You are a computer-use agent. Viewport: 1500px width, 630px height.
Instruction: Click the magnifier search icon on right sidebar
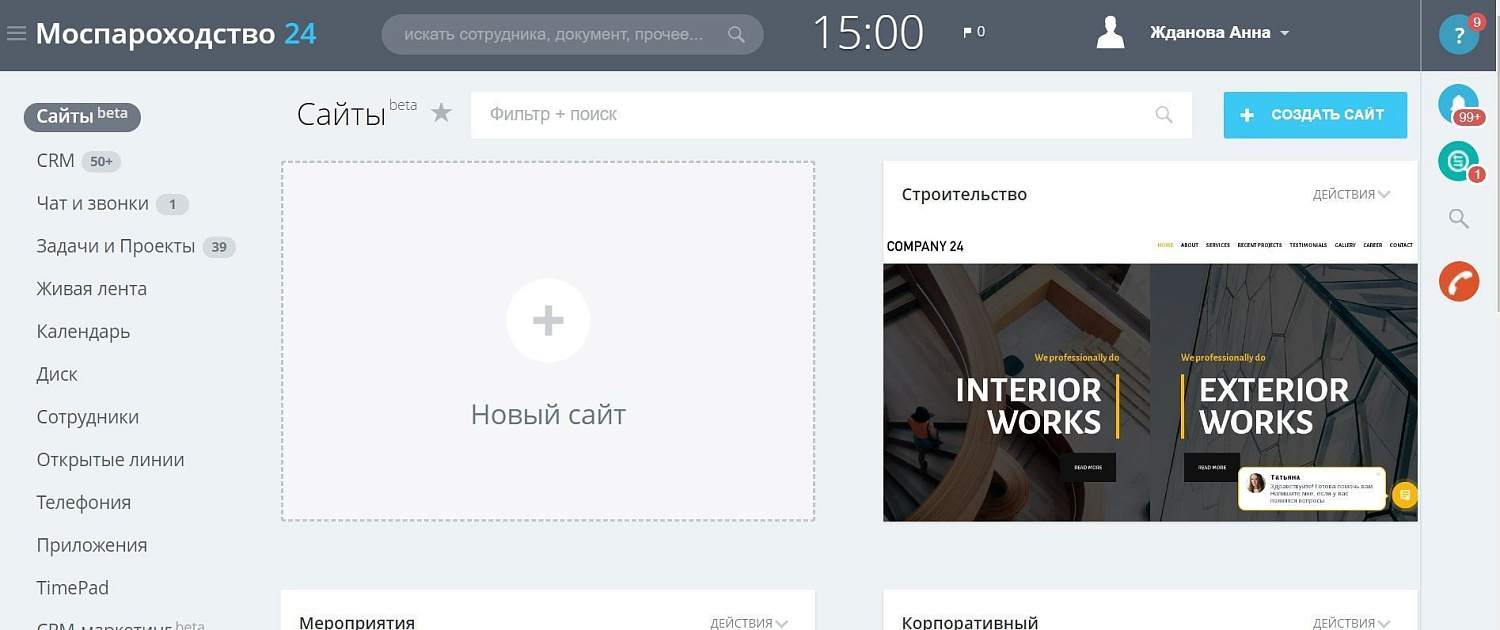(1458, 218)
